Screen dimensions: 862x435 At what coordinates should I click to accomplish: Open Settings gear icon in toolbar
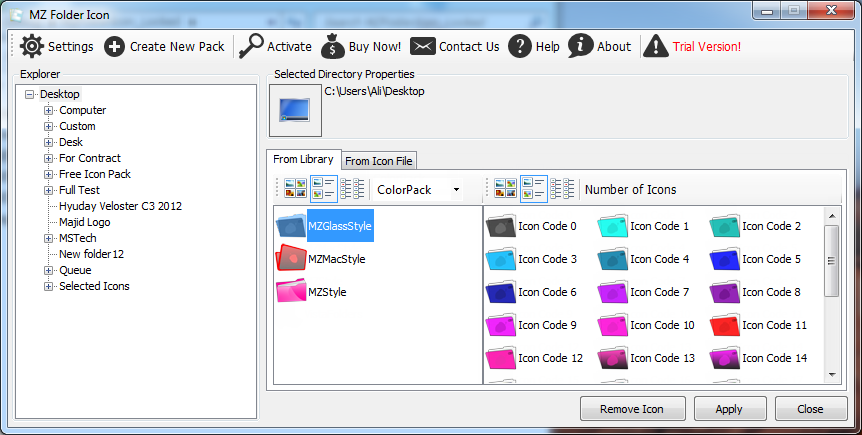[x=31, y=46]
